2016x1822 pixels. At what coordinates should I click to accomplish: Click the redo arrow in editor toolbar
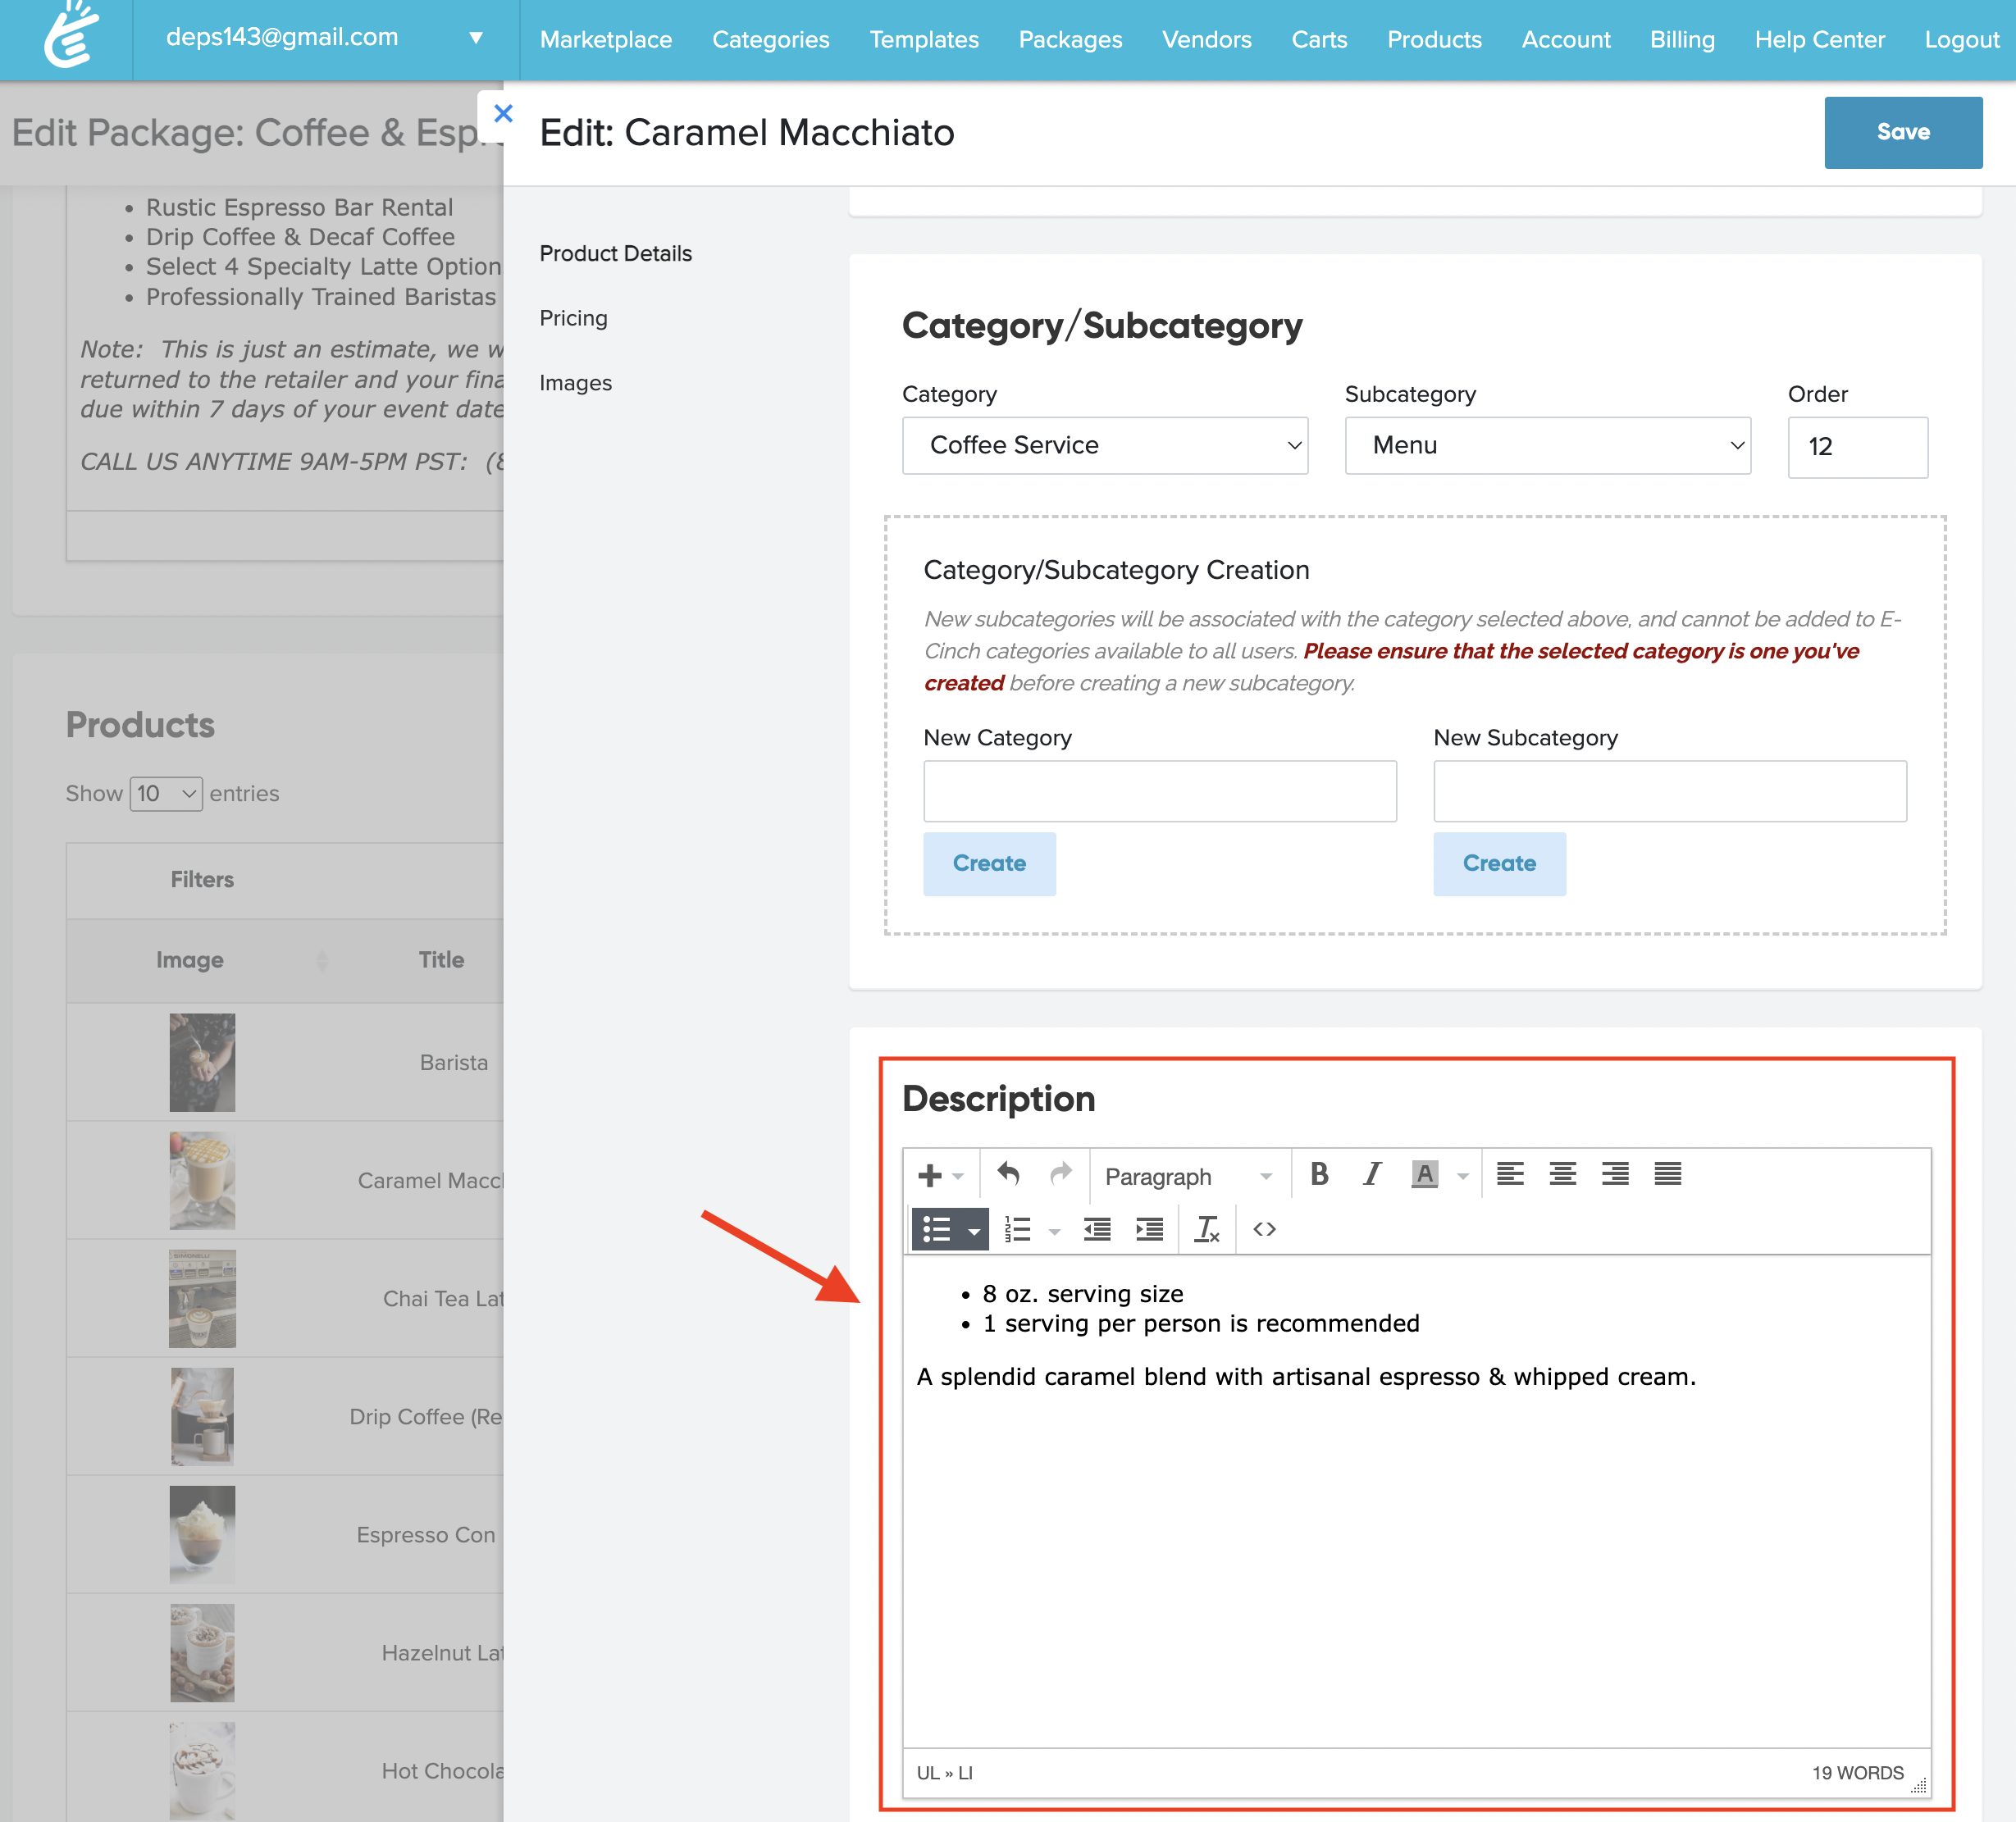[x=1060, y=1175]
